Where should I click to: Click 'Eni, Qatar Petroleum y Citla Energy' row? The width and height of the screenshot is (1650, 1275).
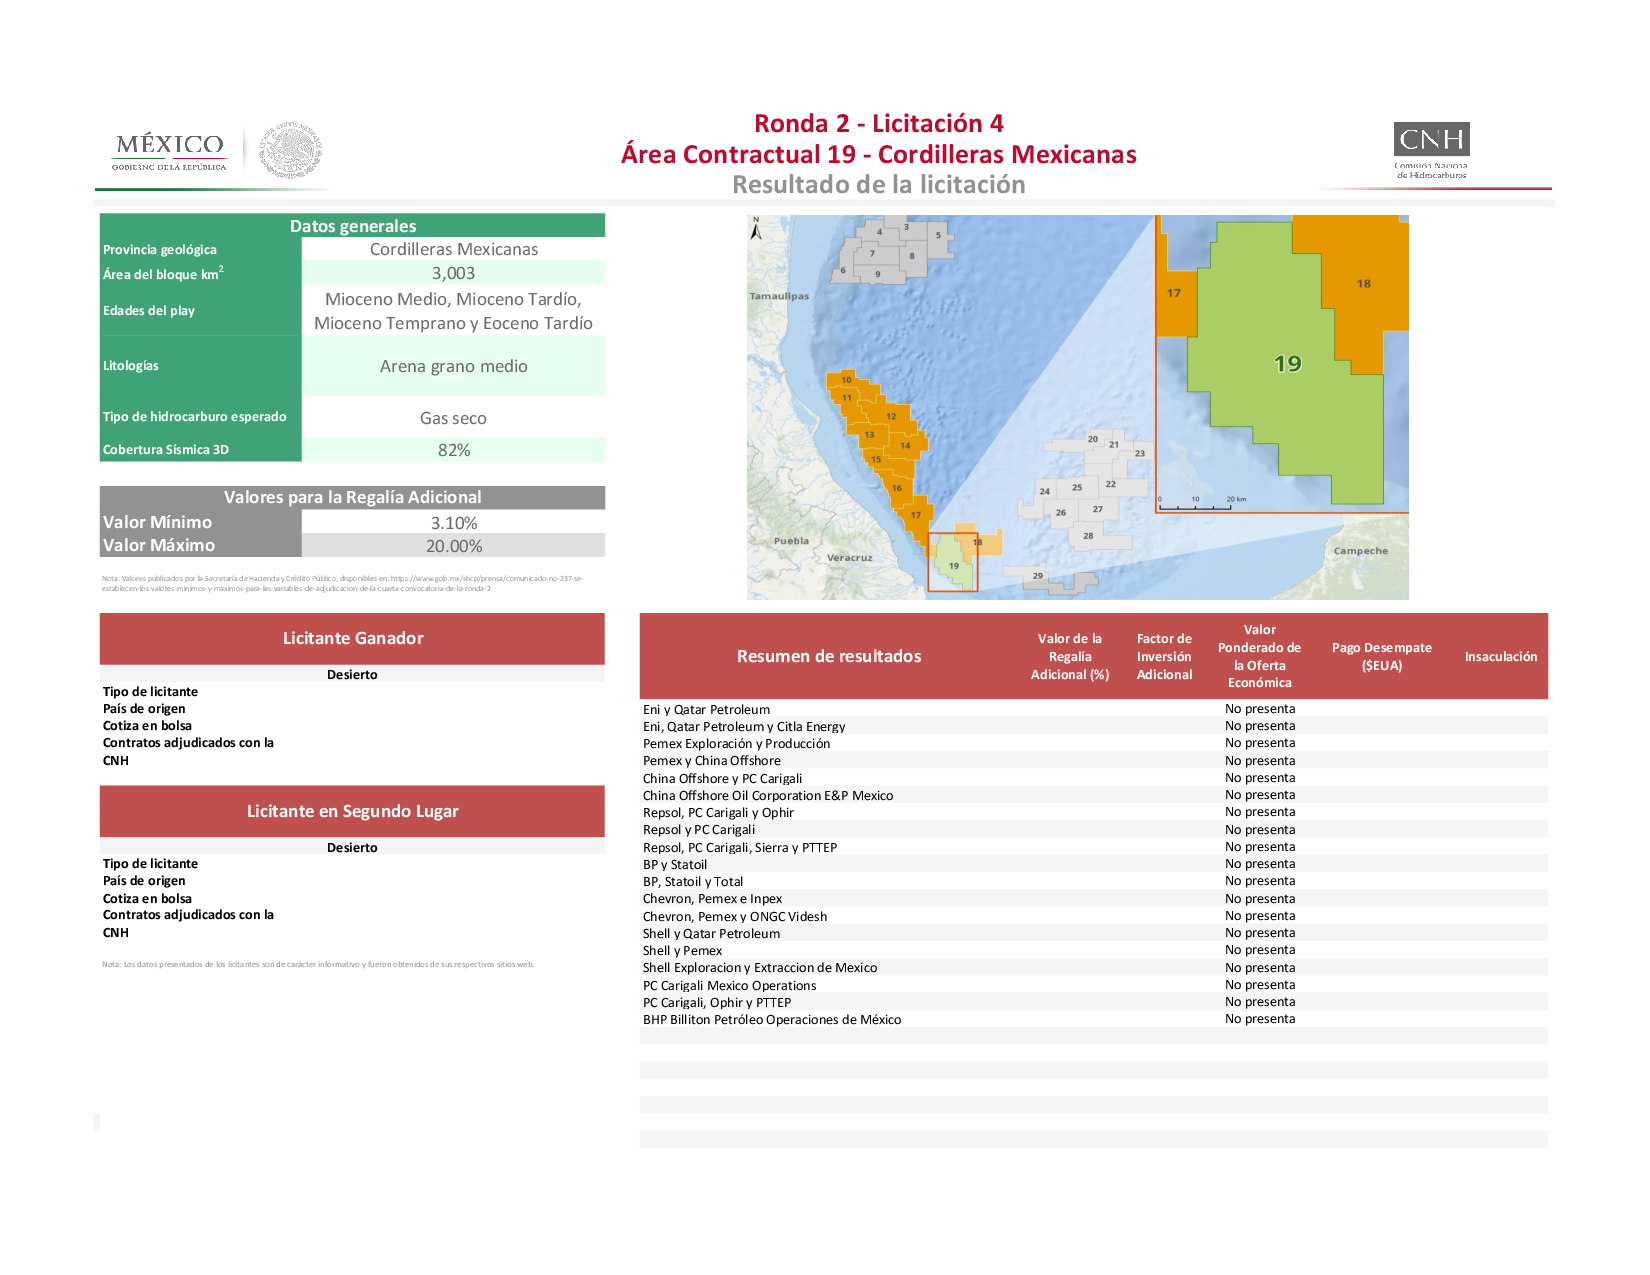click(x=1094, y=726)
